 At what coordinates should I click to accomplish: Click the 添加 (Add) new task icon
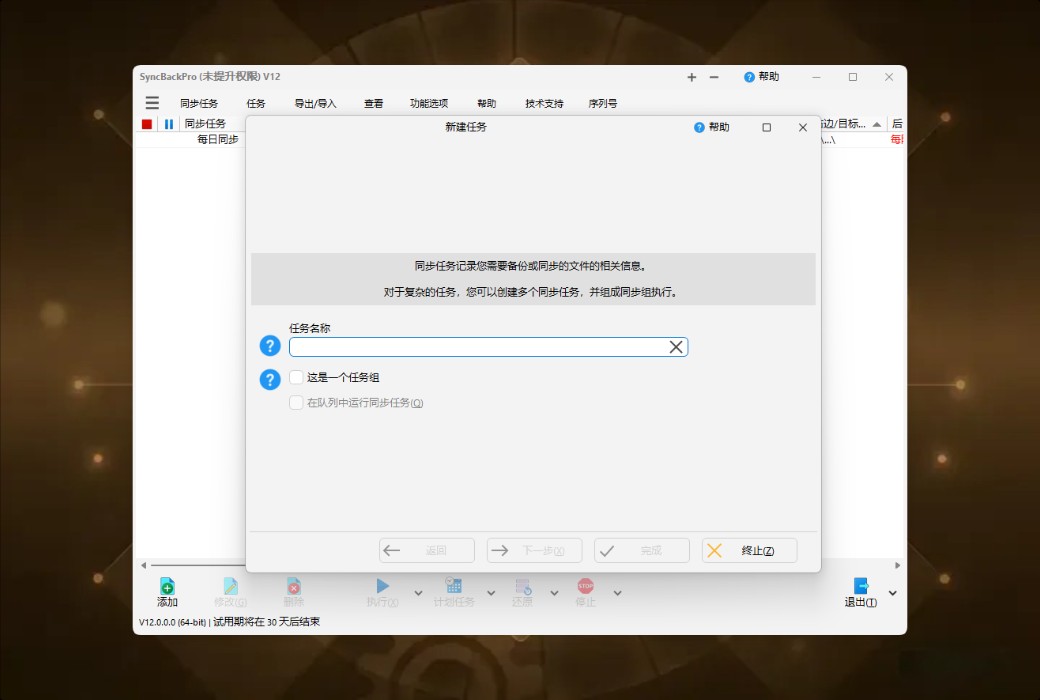(166, 586)
